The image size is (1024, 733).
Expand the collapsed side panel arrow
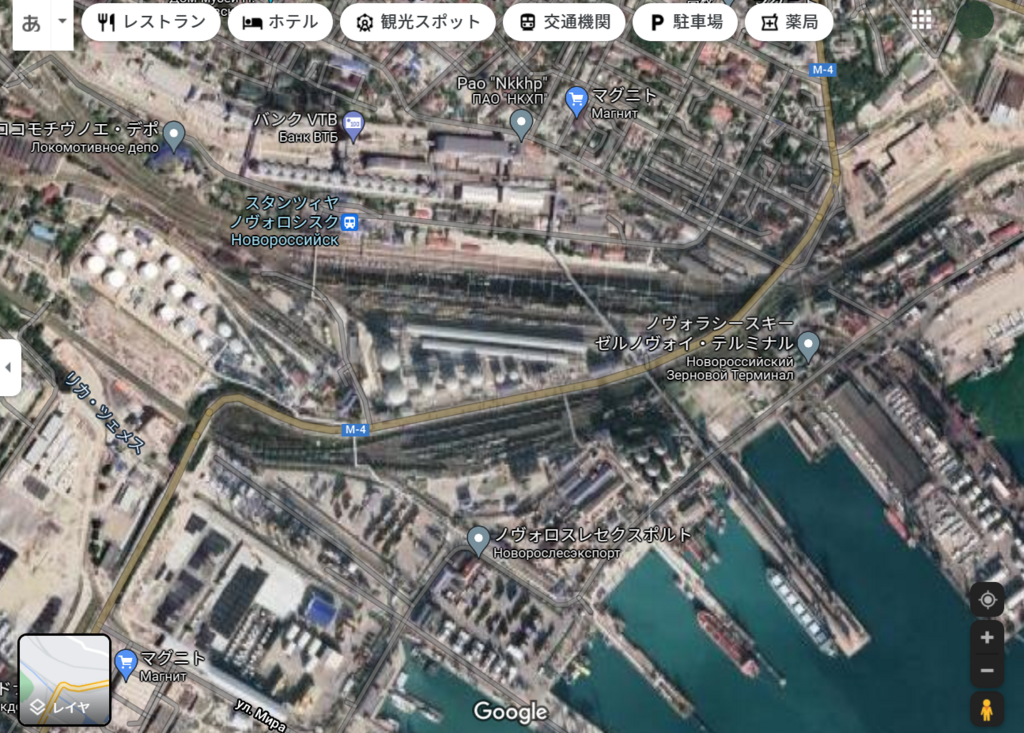(9, 367)
